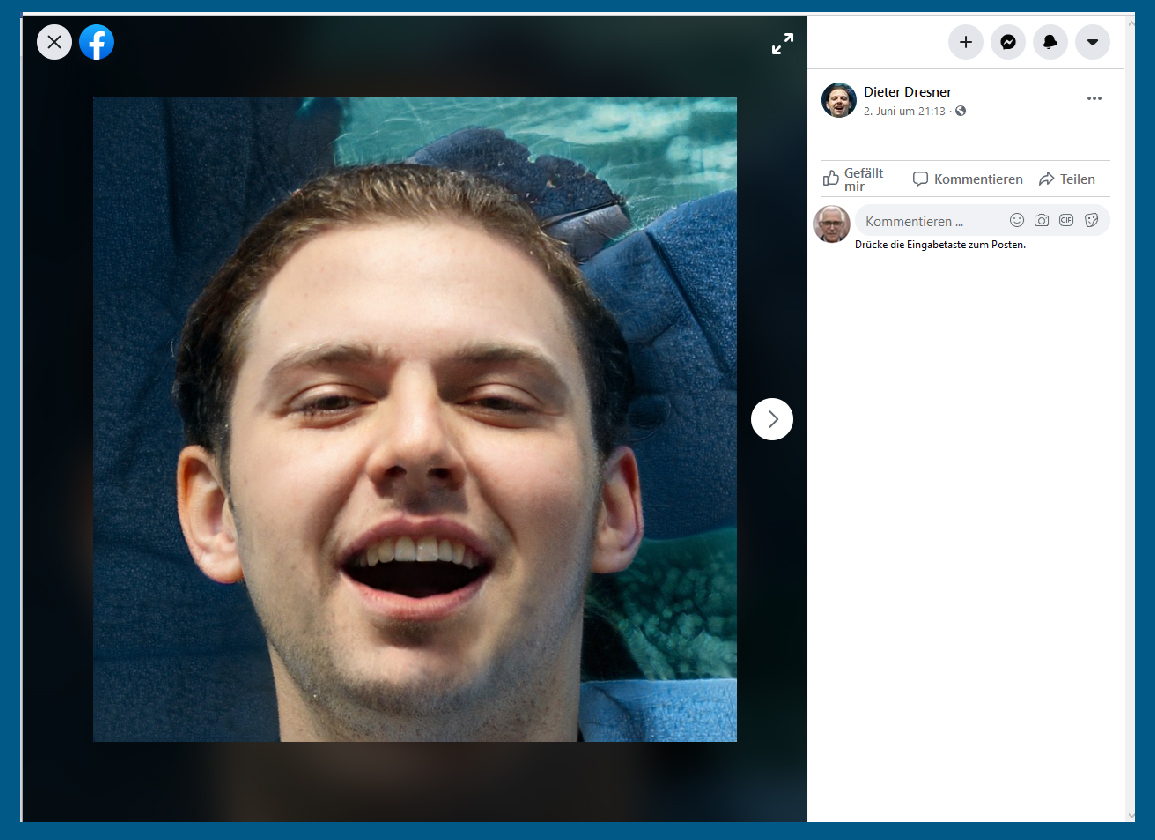Choose a sticker for the comment
Screen dimensions: 1155x840
[x=1091, y=220]
